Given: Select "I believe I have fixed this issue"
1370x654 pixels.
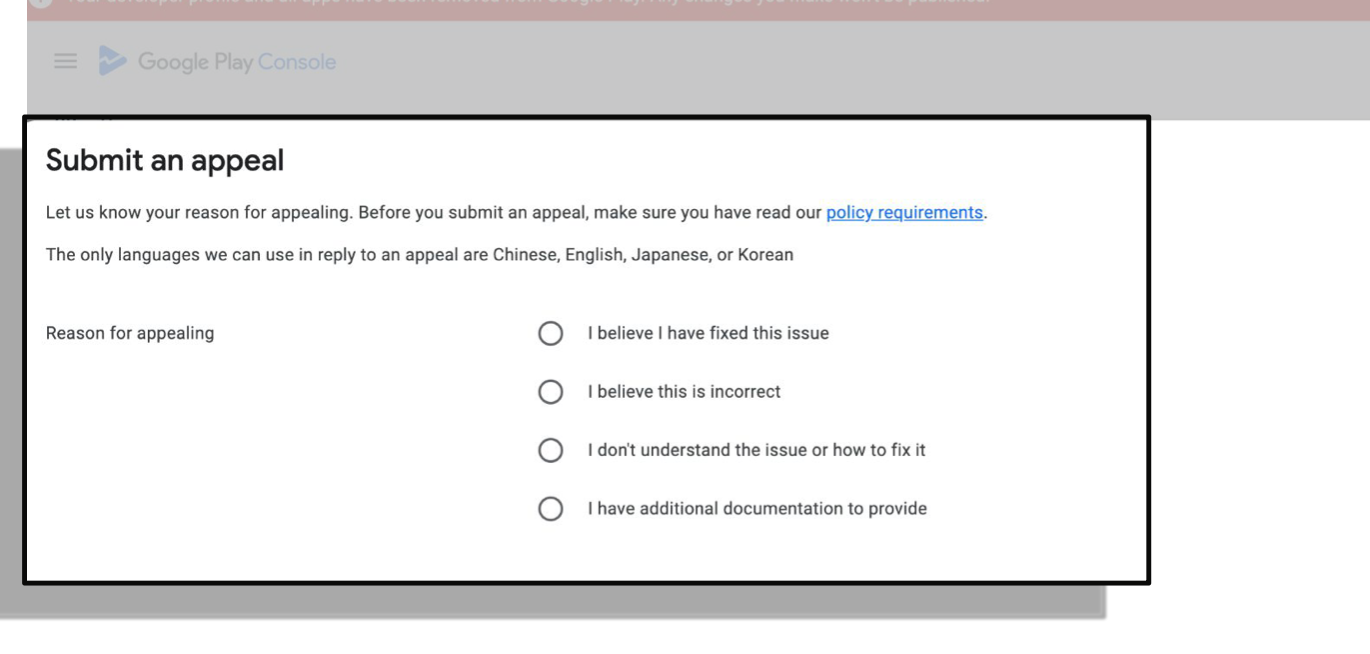Looking at the screenshot, I should [x=551, y=333].
